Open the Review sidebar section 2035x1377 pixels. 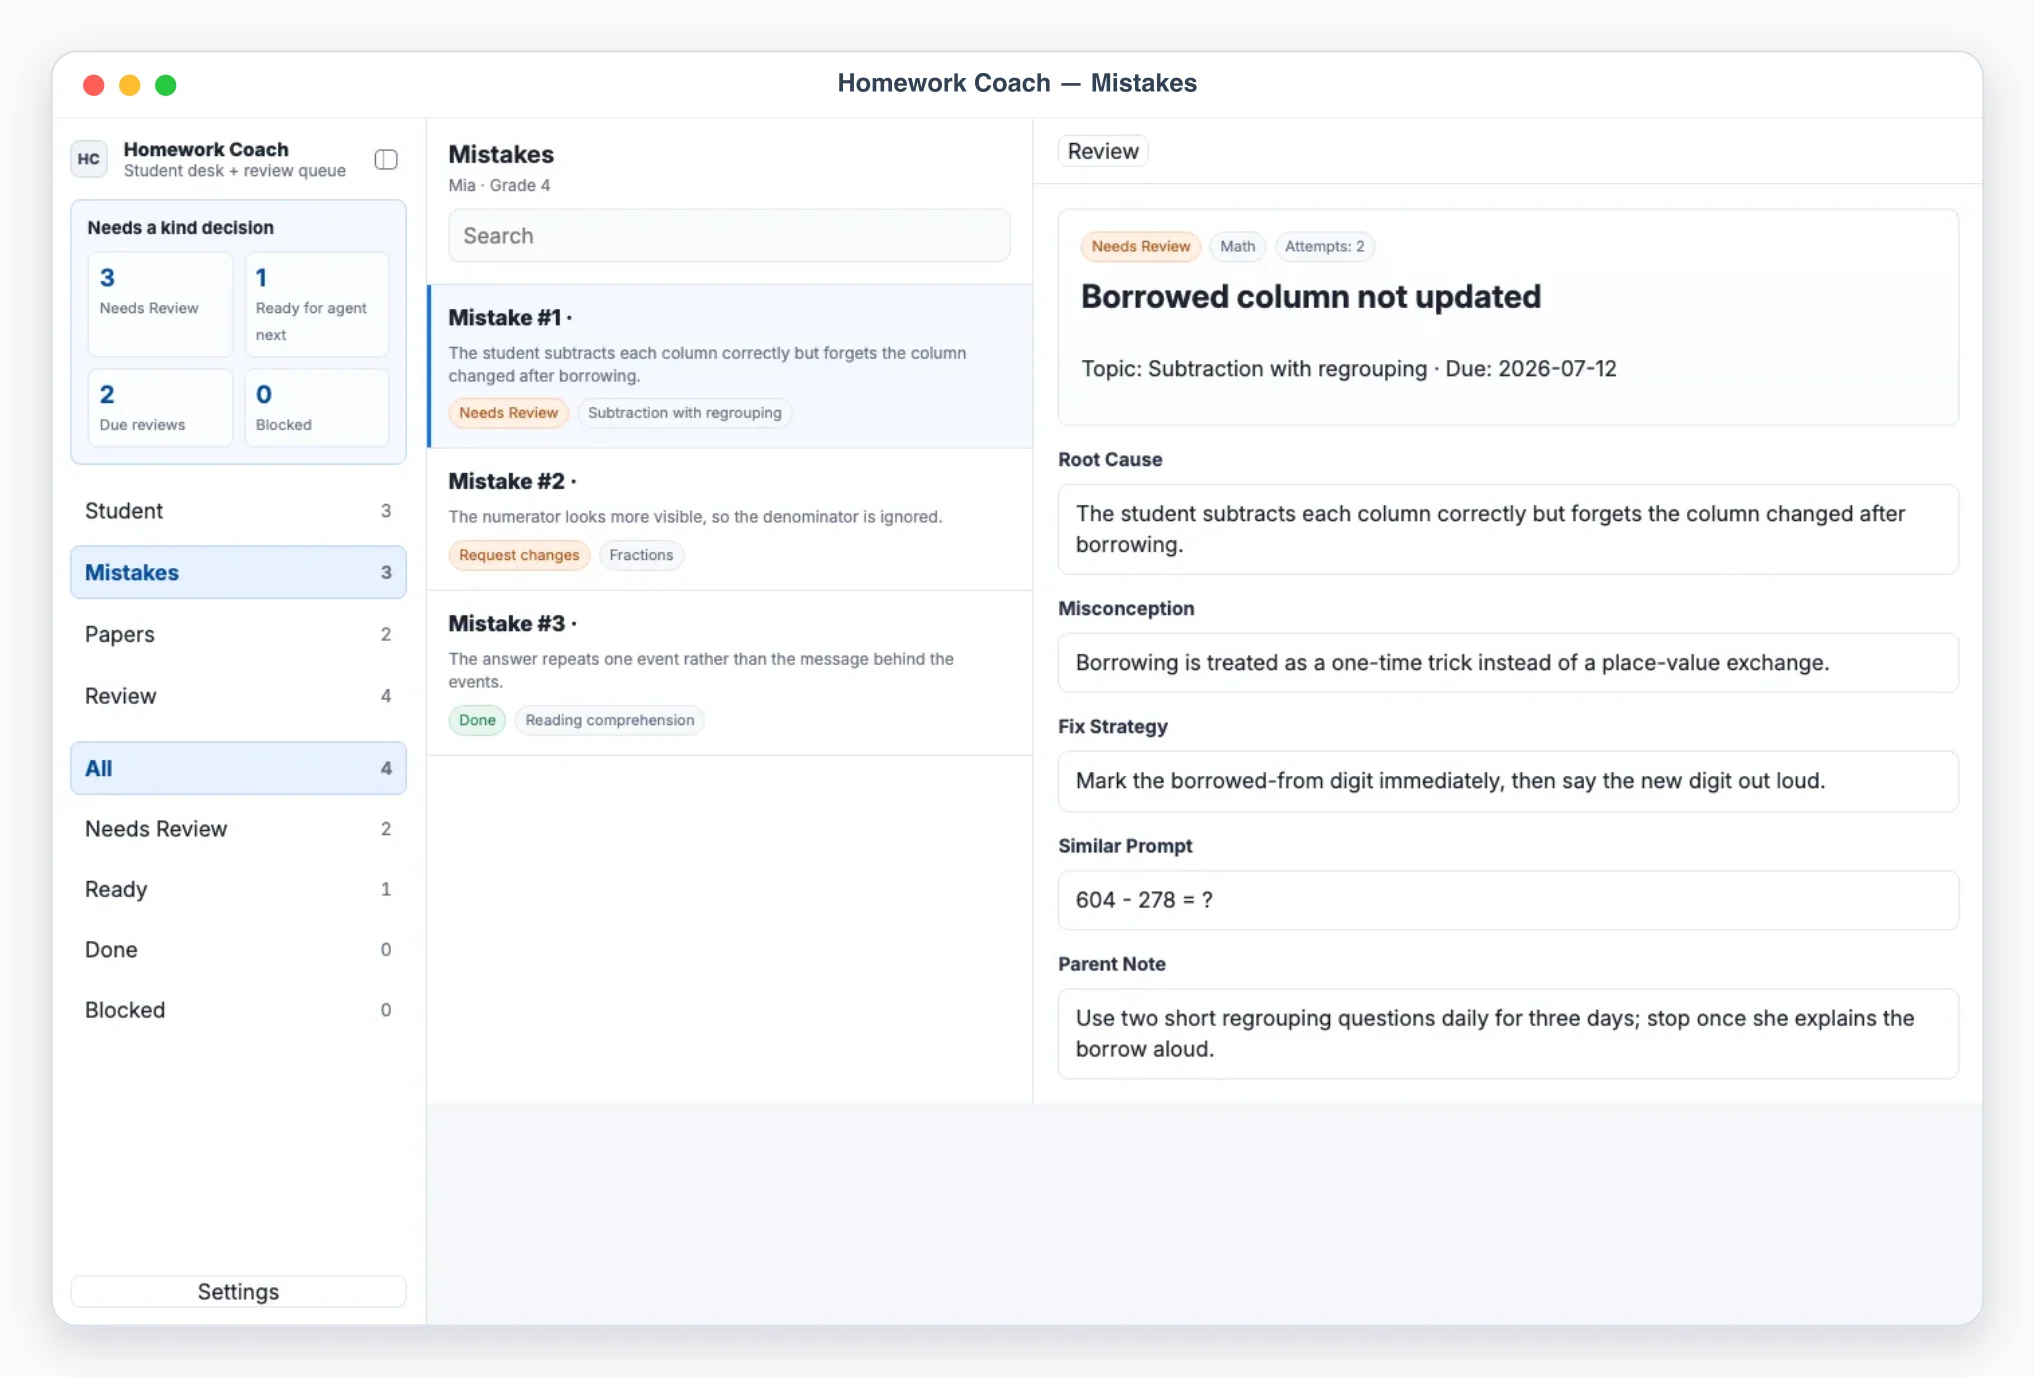(x=238, y=696)
